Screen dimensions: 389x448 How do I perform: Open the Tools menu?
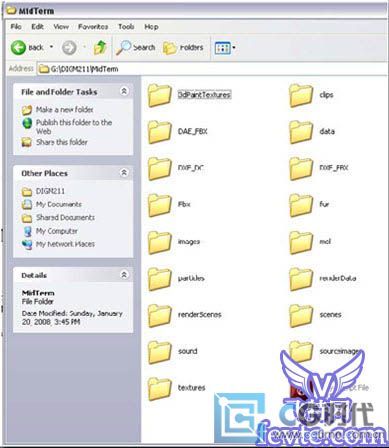coord(126,27)
